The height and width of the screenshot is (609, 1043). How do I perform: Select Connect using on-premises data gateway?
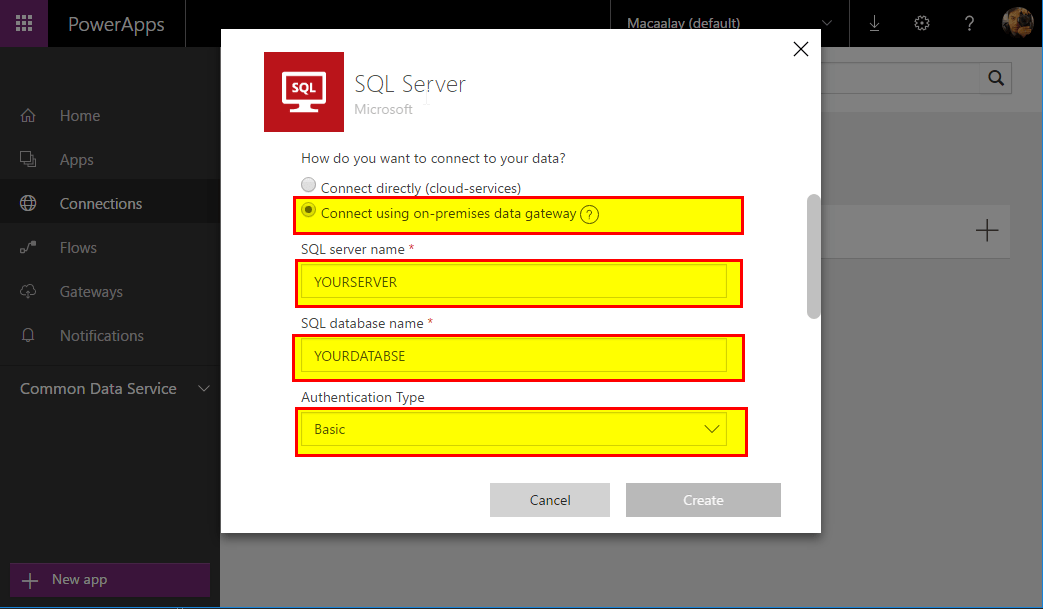pos(308,210)
